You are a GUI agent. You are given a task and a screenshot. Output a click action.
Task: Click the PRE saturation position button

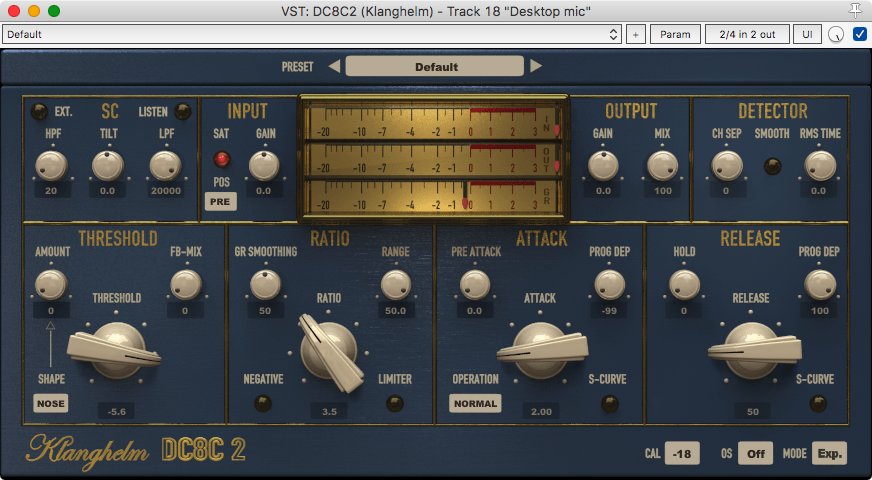pos(221,201)
